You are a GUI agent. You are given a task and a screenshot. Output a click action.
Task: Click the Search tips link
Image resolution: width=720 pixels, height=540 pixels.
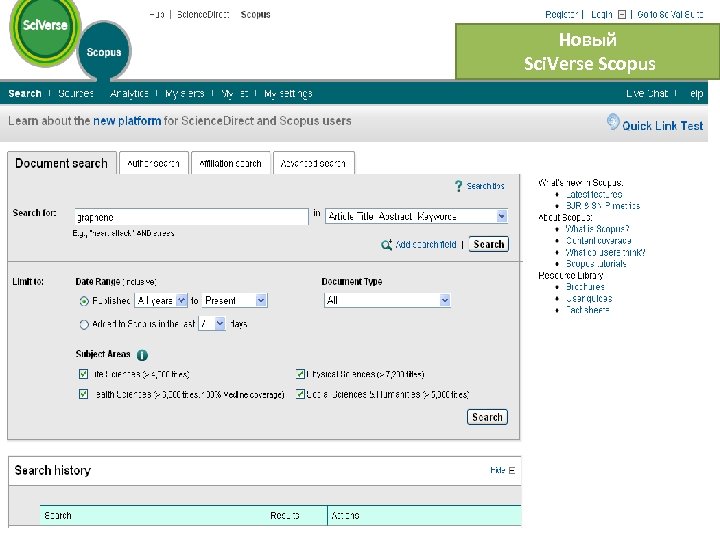tap(486, 186)
